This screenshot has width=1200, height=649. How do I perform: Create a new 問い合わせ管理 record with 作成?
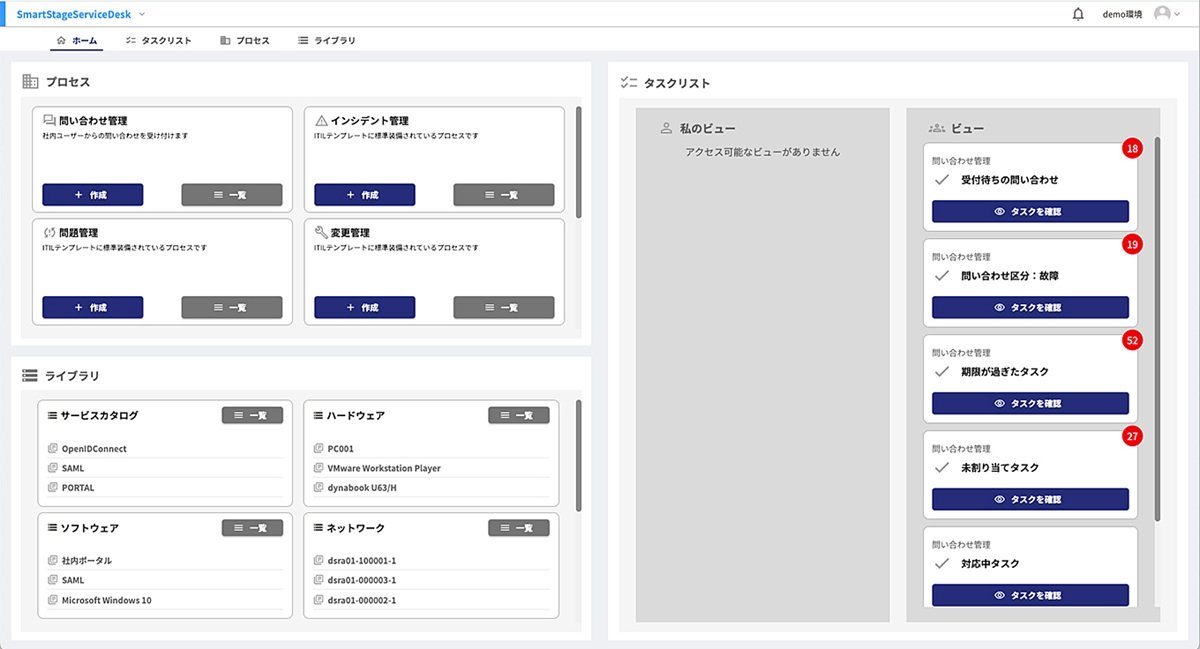click(x=93, y=195)
